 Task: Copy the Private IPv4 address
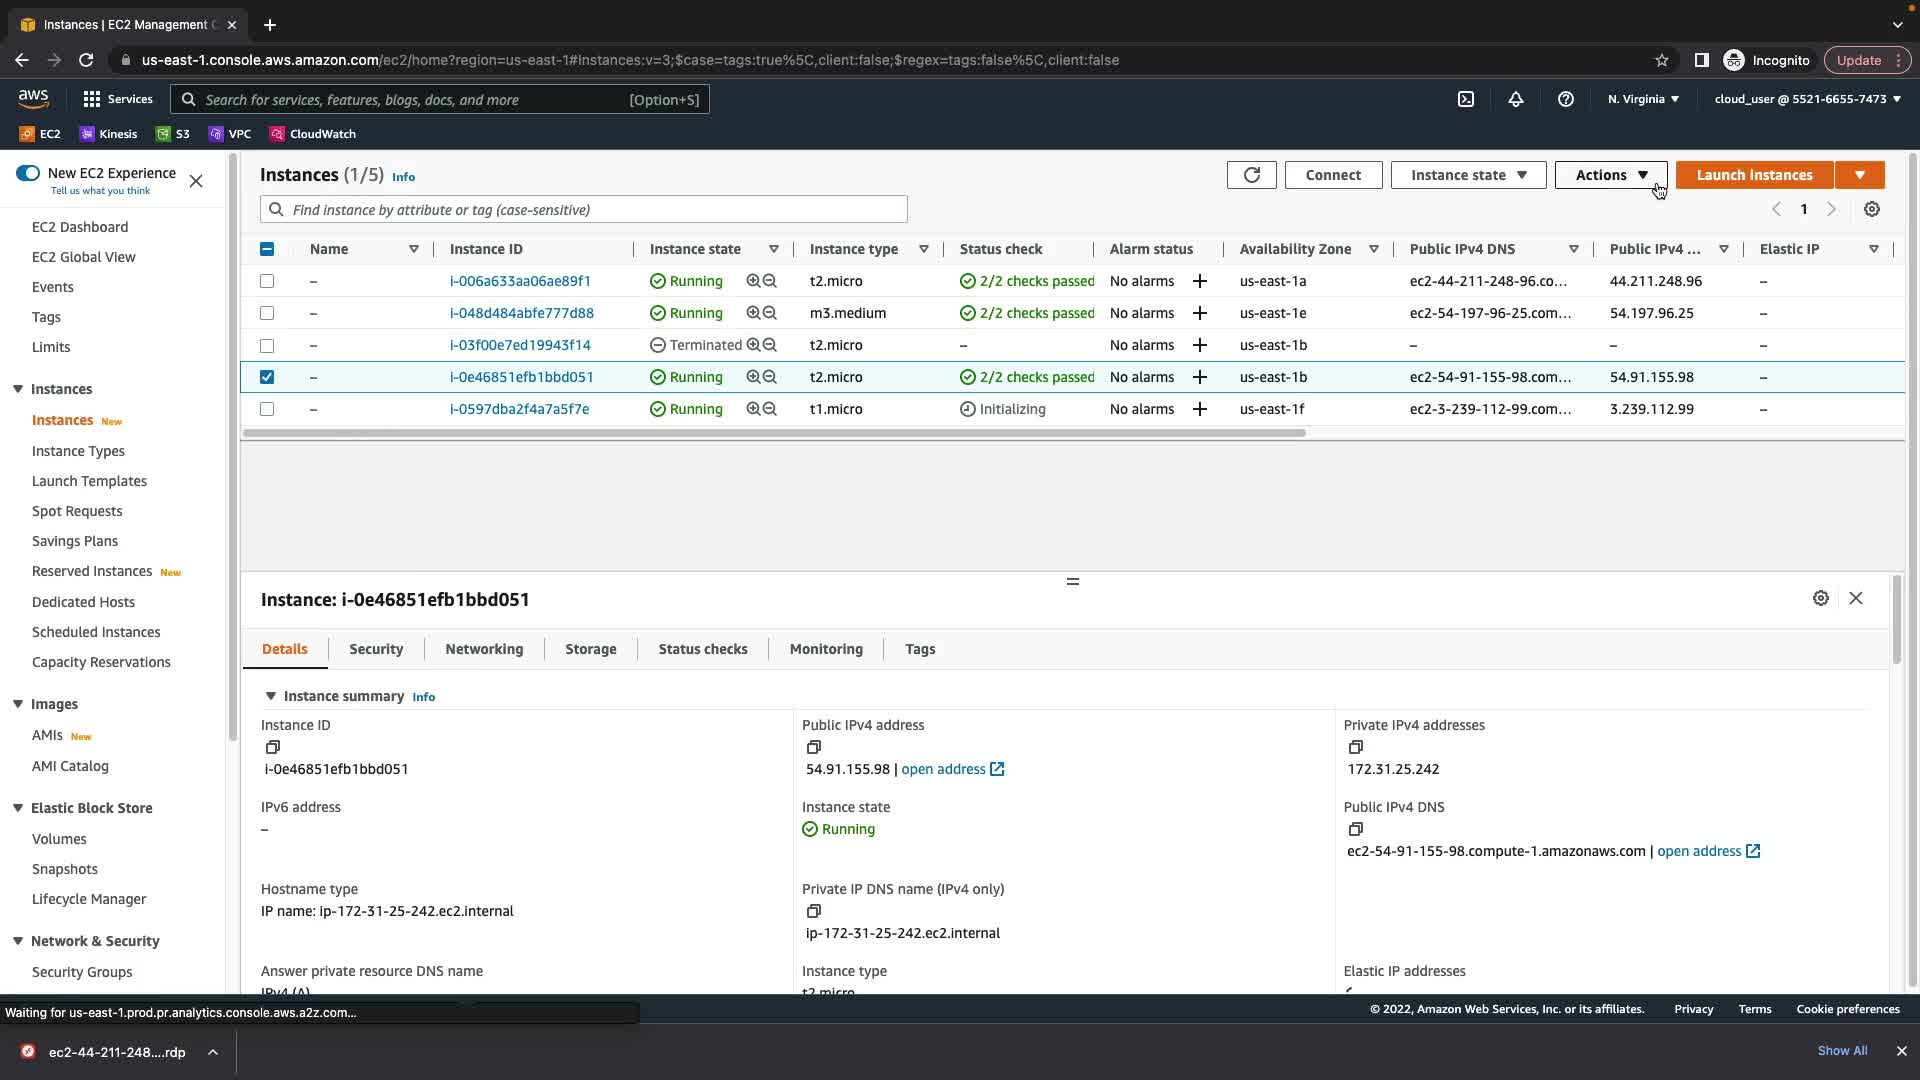(1355, 747)
